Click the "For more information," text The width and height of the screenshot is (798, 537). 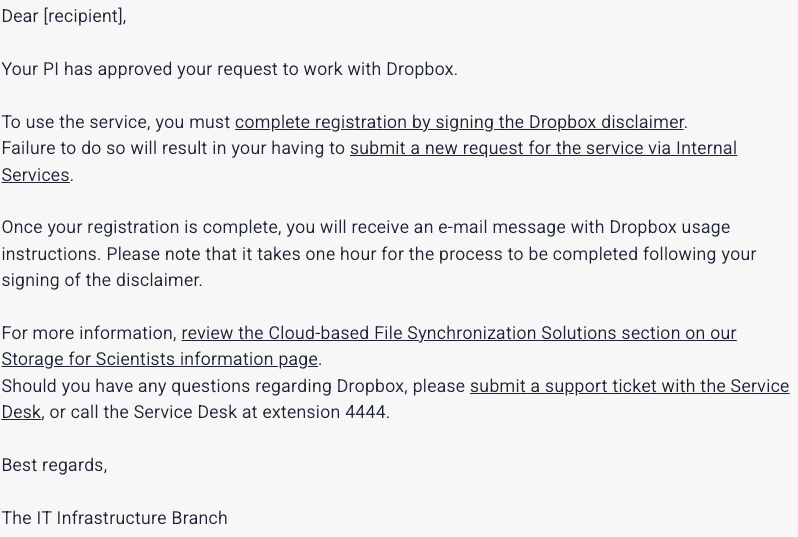[88, 333]
